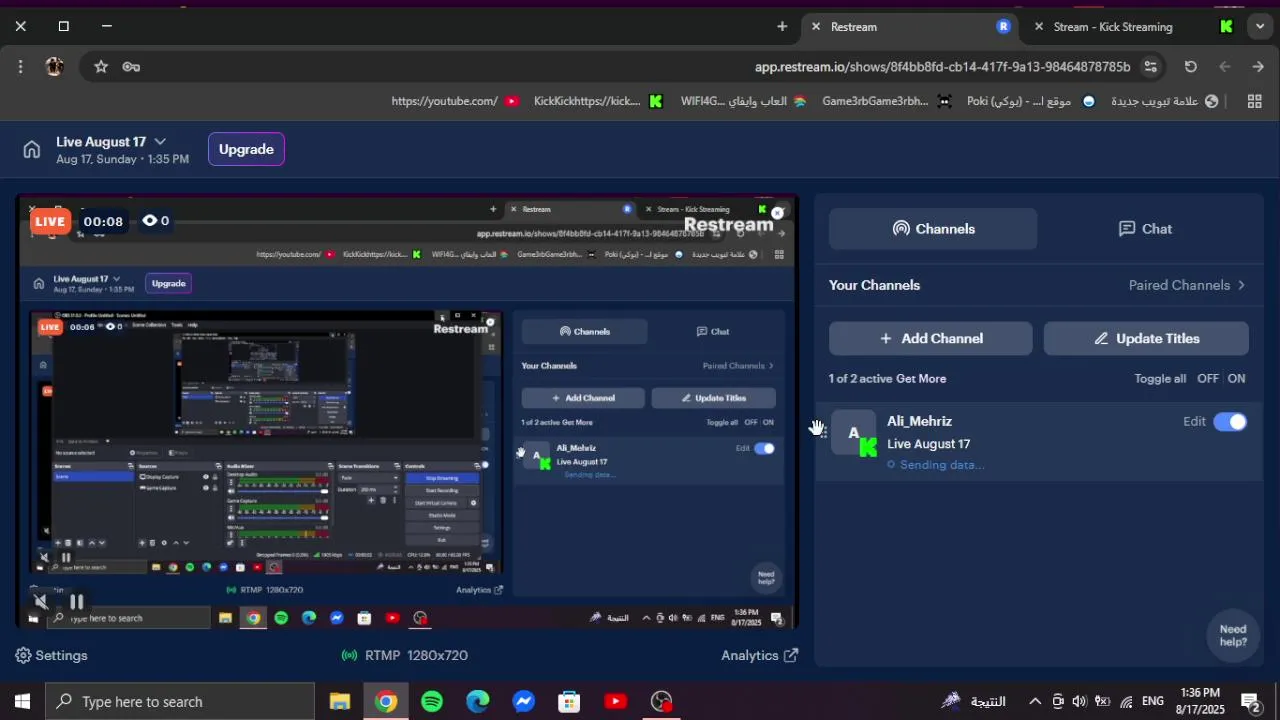Viewport: 1280px width, 720px height.
Task: Open the Kick bookmark
Action: point(598,101)
